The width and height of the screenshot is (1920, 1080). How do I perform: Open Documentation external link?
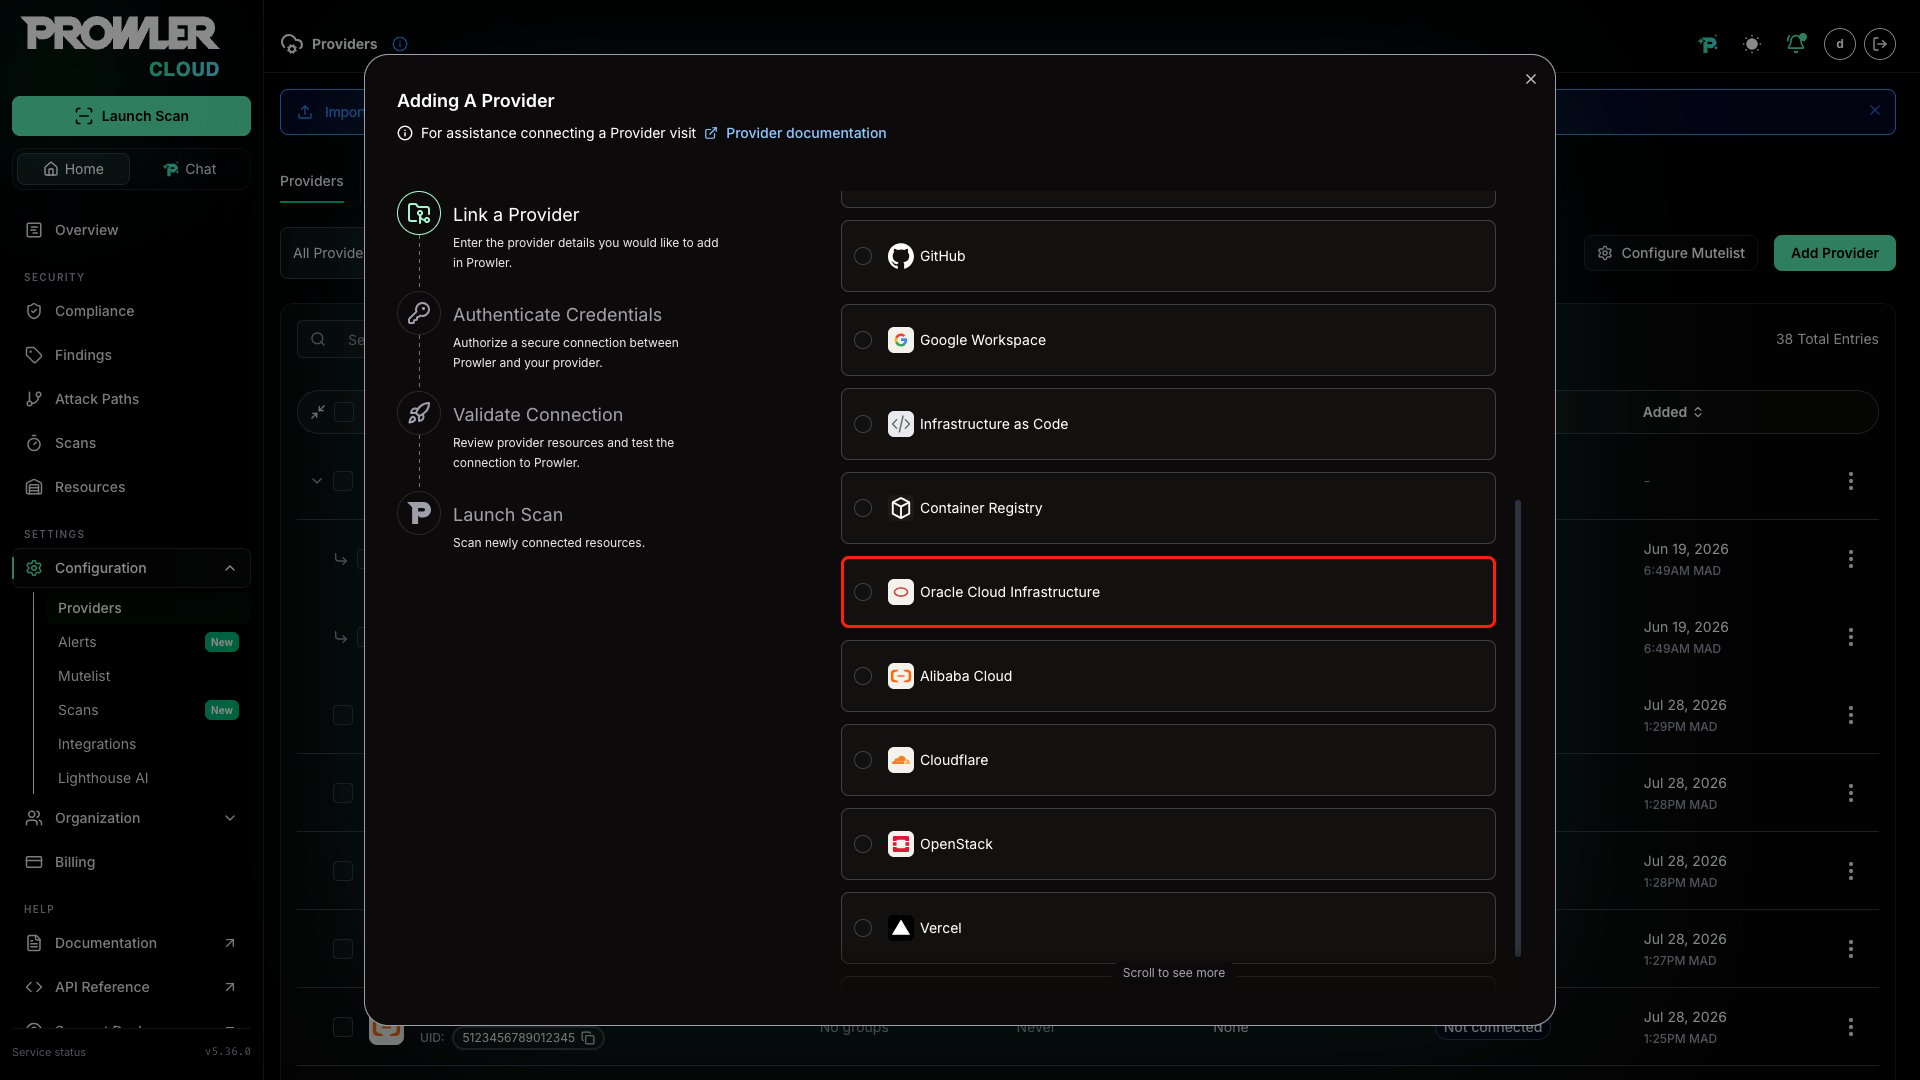coord(131,943)
